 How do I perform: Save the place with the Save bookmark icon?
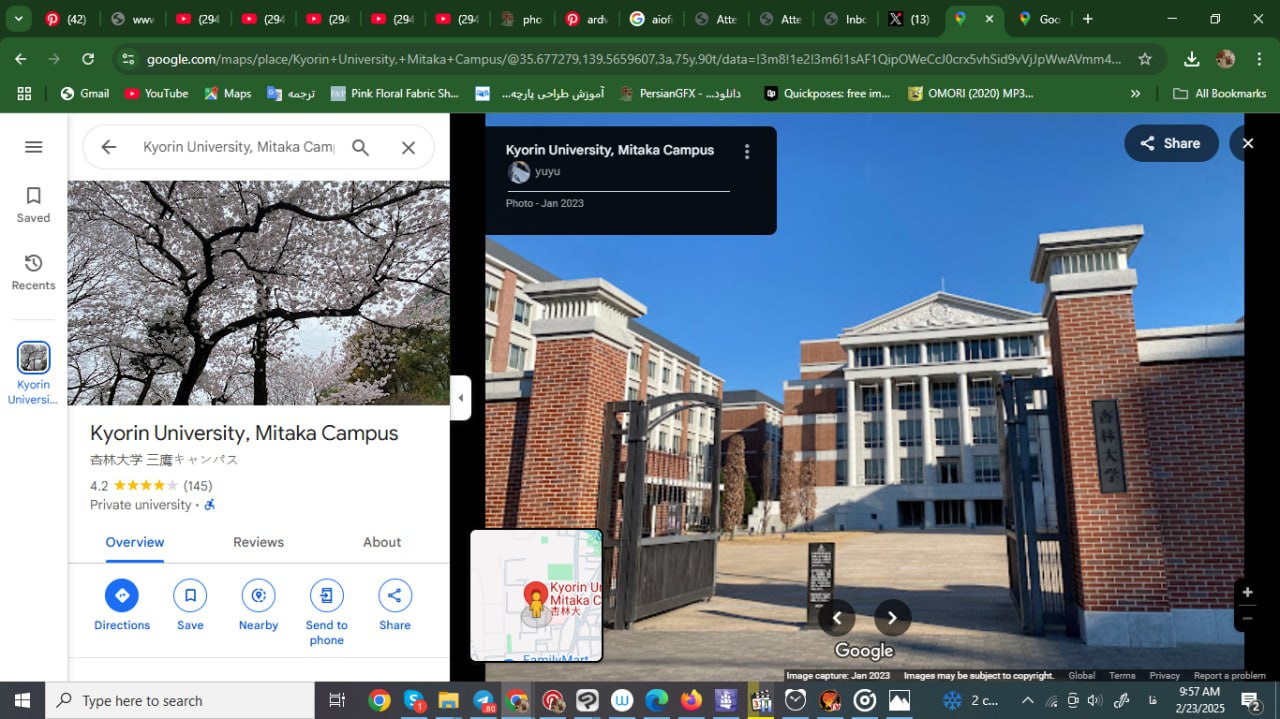click(x=190, y=596)
